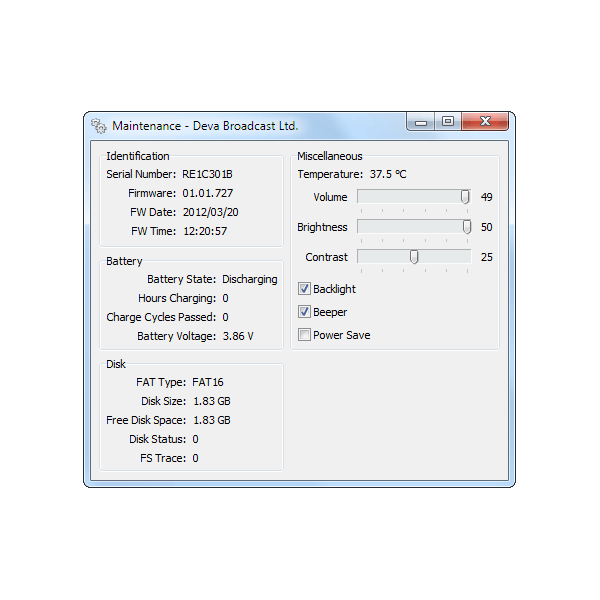Click the Volume slider thumb
The height and width of the screenshot is (600, 600).
tap(465, 197)
